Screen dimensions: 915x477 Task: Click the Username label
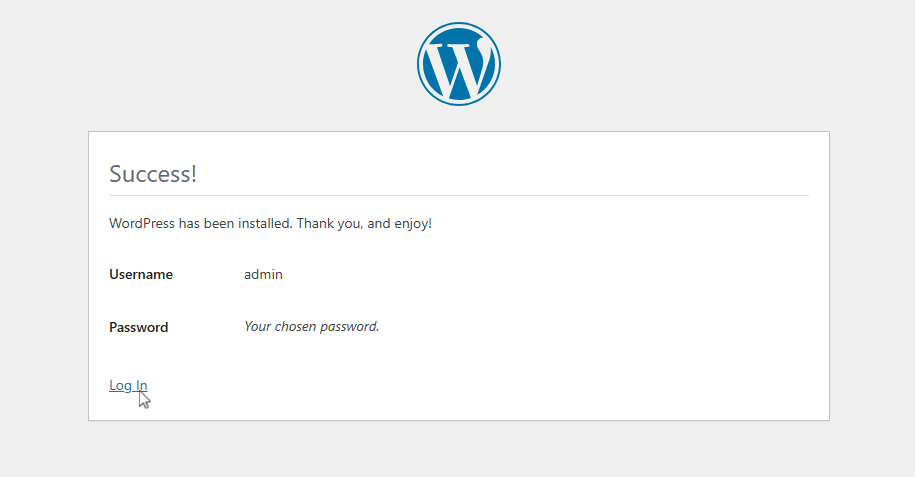point(141,274)
